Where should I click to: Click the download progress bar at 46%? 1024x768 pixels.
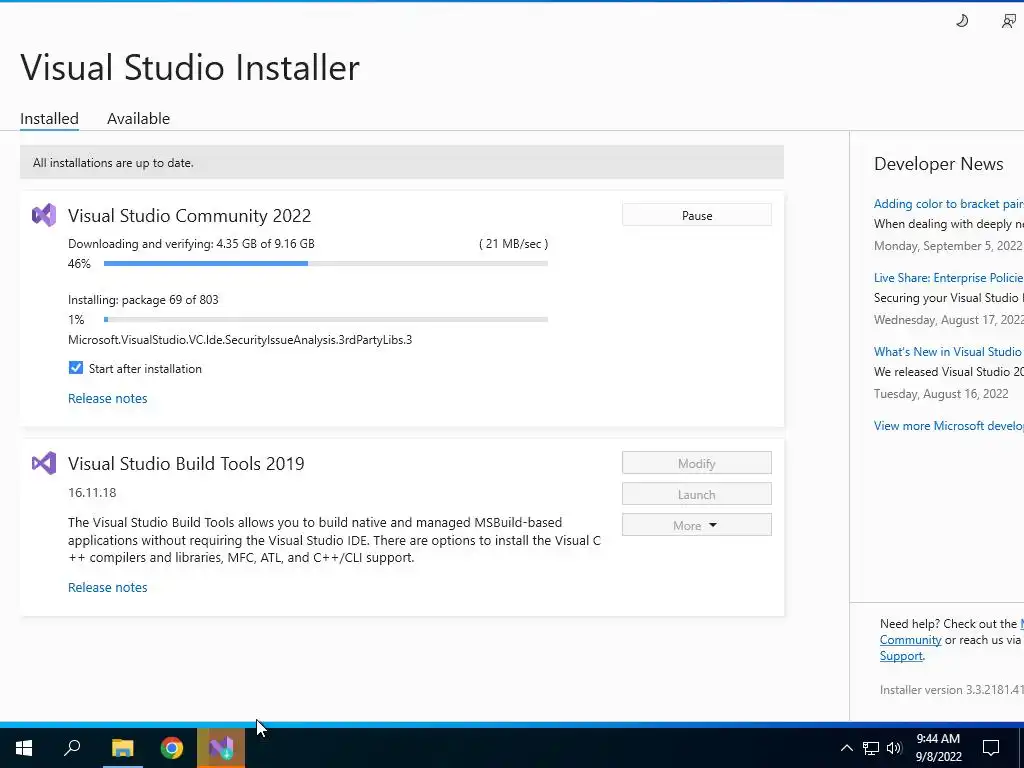click(x=325, y=263)
